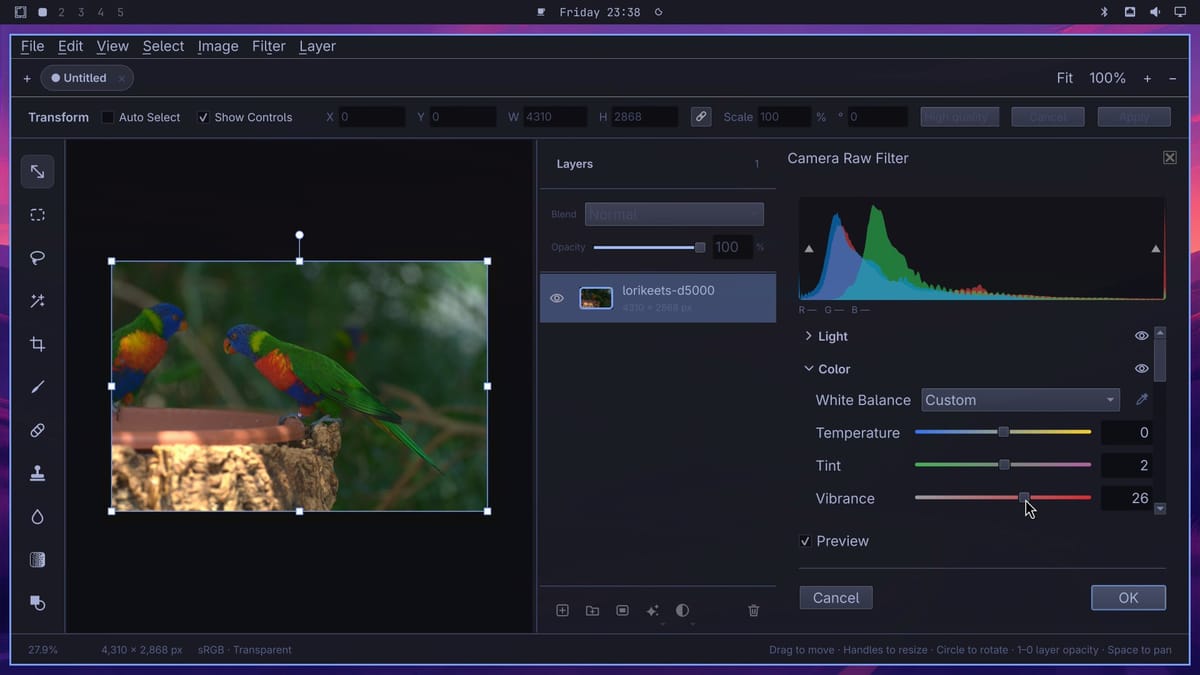Toggle histogram shadow clipping triangle
This screenshot has height=675, width=1200.
pos(809,249)
